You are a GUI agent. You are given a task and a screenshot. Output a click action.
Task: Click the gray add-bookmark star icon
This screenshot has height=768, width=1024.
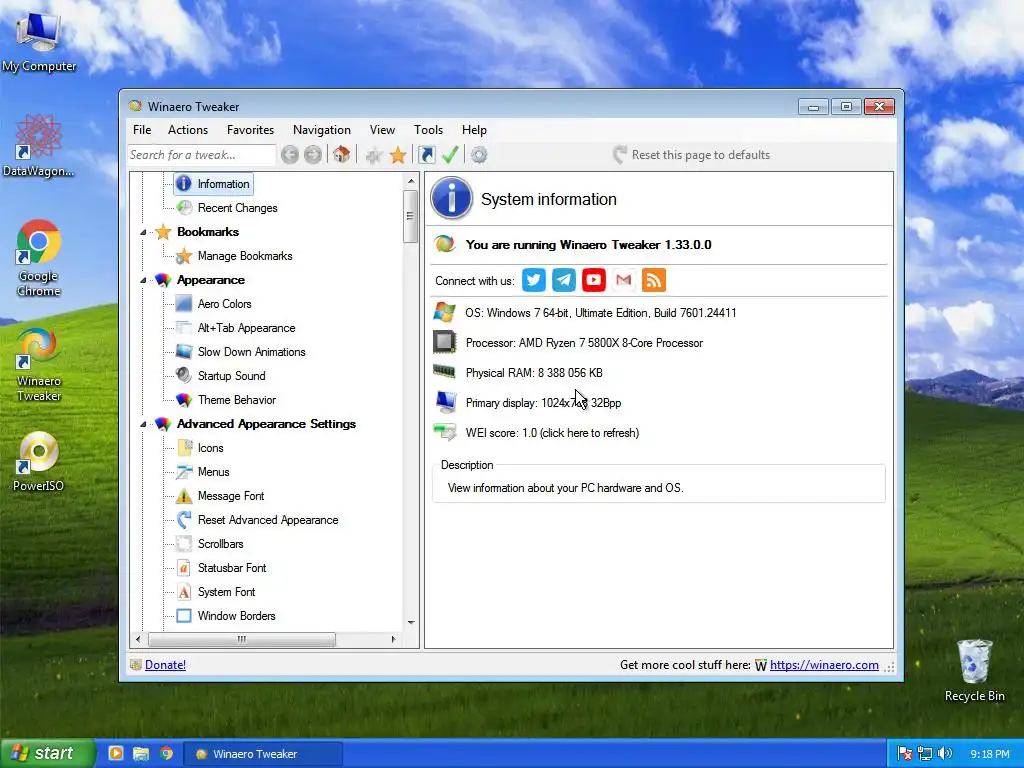point(374,155)
